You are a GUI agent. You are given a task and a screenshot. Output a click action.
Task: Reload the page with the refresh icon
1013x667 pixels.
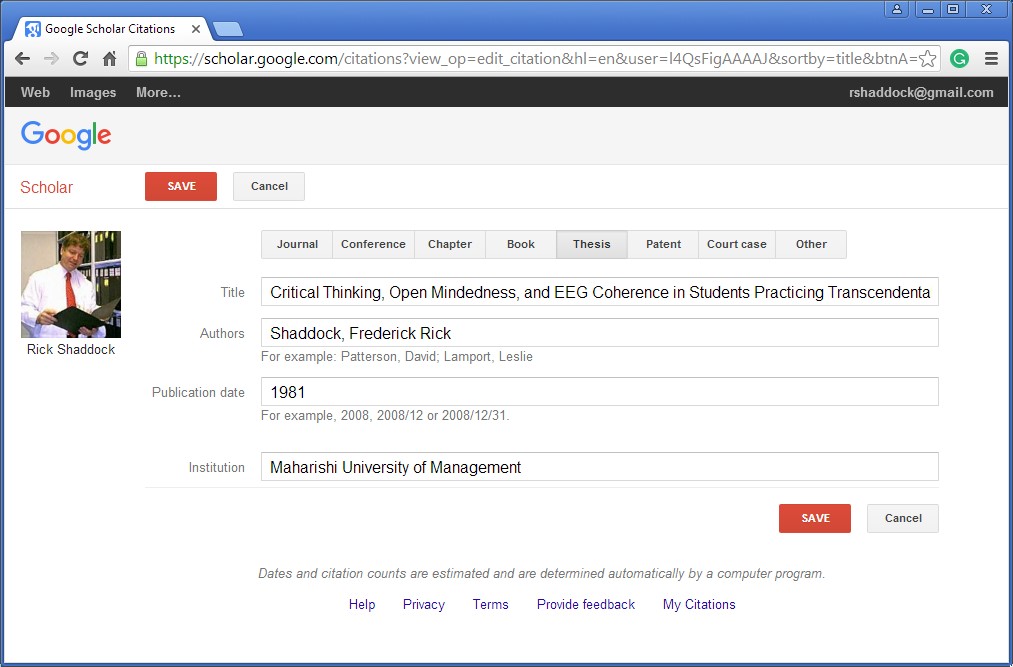[80, 59]
